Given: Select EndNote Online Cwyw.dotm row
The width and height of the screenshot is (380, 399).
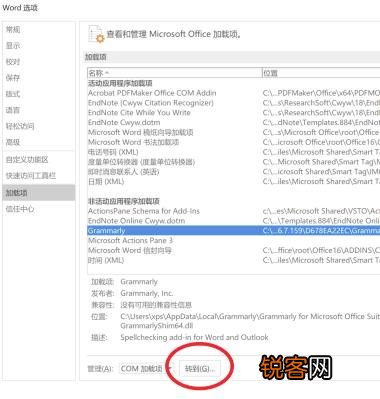Looking at the screenshot, I should (x=234, y=221).
